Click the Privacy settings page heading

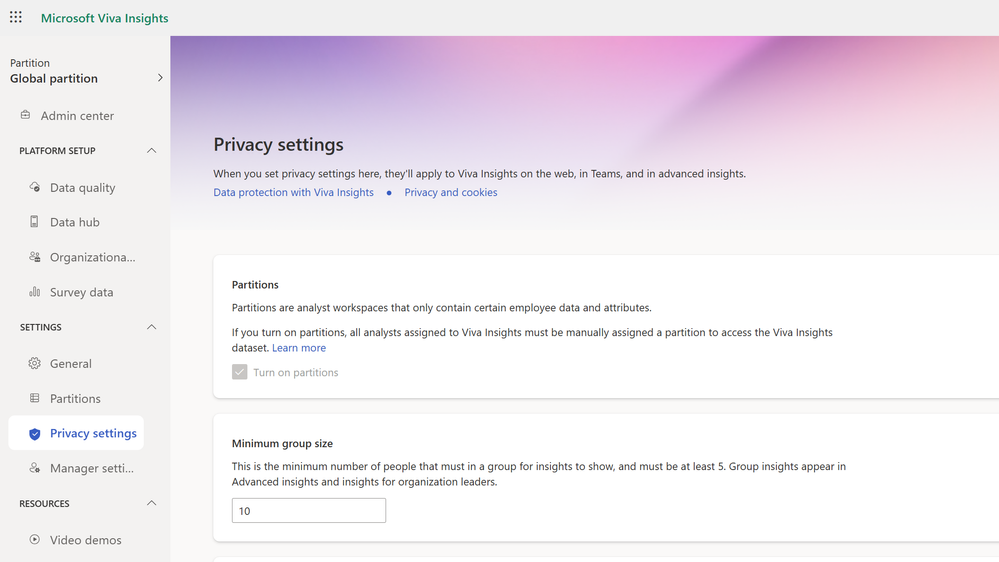pyautogui.click(x=278, y=145)
